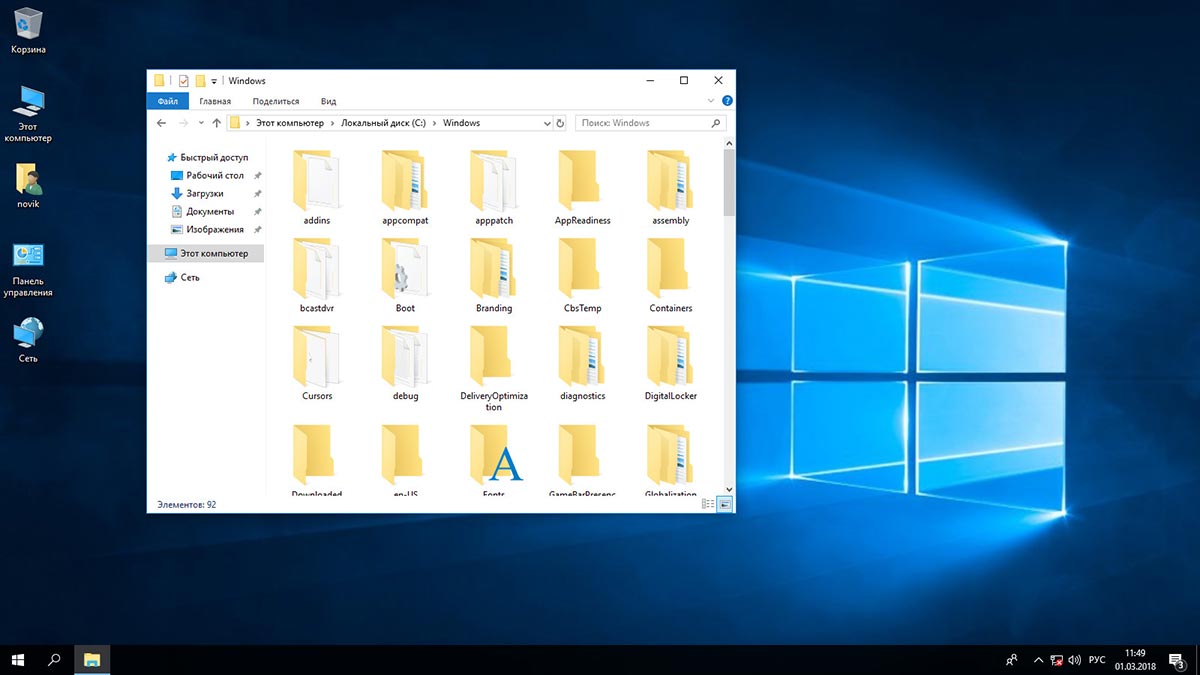Switch to the Вид ribbon tab

click(328, 101)
